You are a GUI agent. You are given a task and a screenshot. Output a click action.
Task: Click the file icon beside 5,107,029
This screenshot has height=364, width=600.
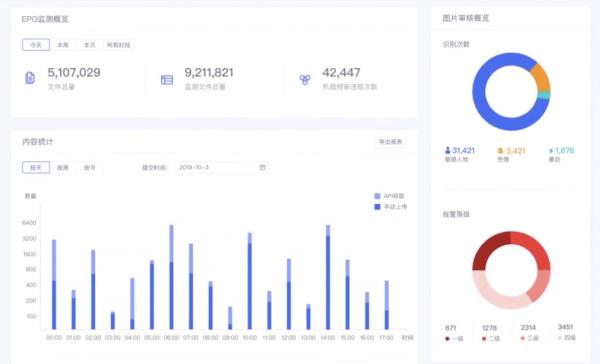click(30, 78)
